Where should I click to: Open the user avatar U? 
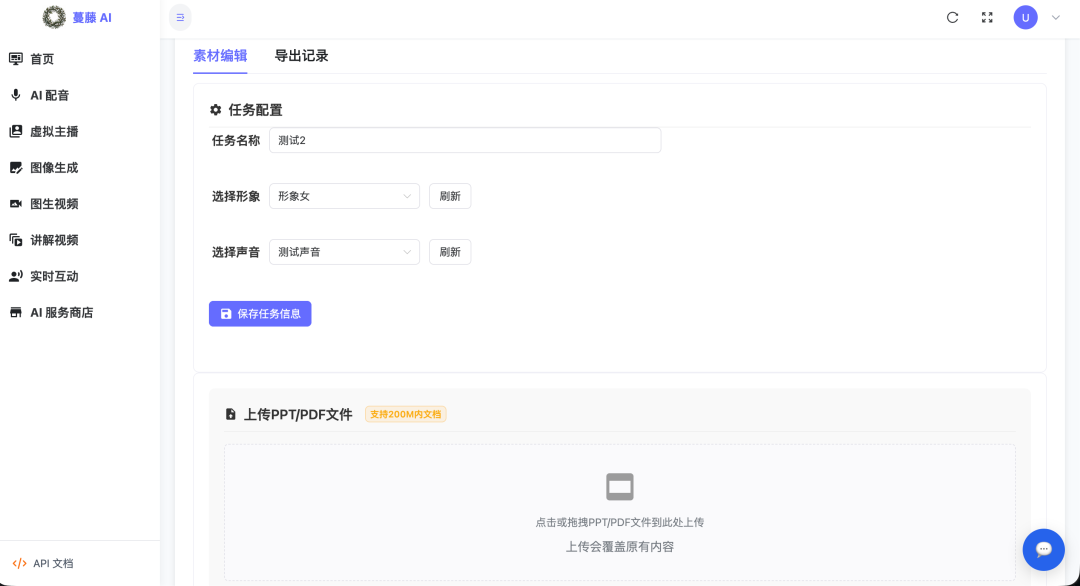tap(1026, 18)
